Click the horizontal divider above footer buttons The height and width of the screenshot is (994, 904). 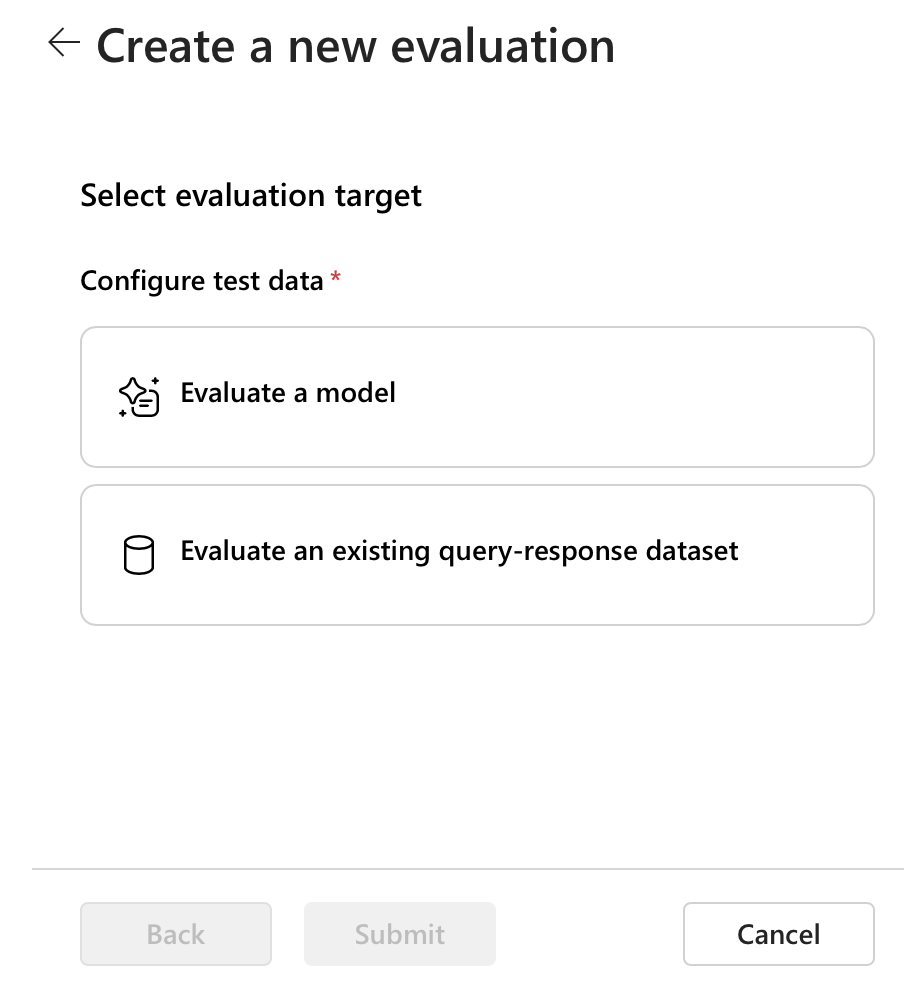tap(468, 869)
